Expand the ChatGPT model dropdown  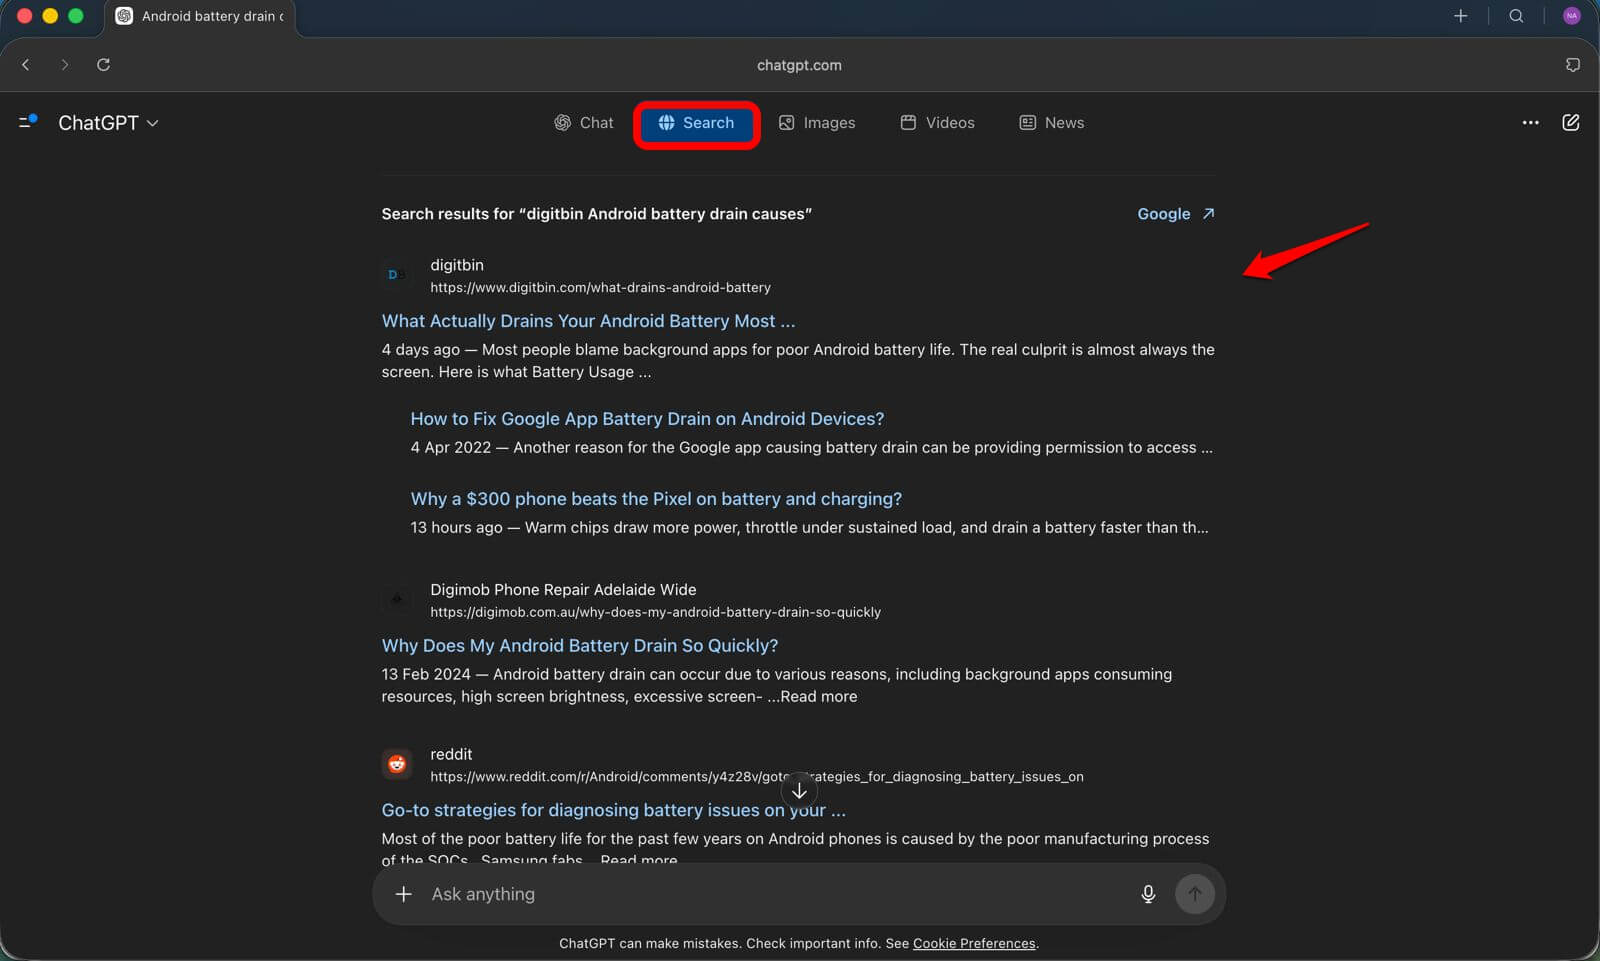pos(108,123)
